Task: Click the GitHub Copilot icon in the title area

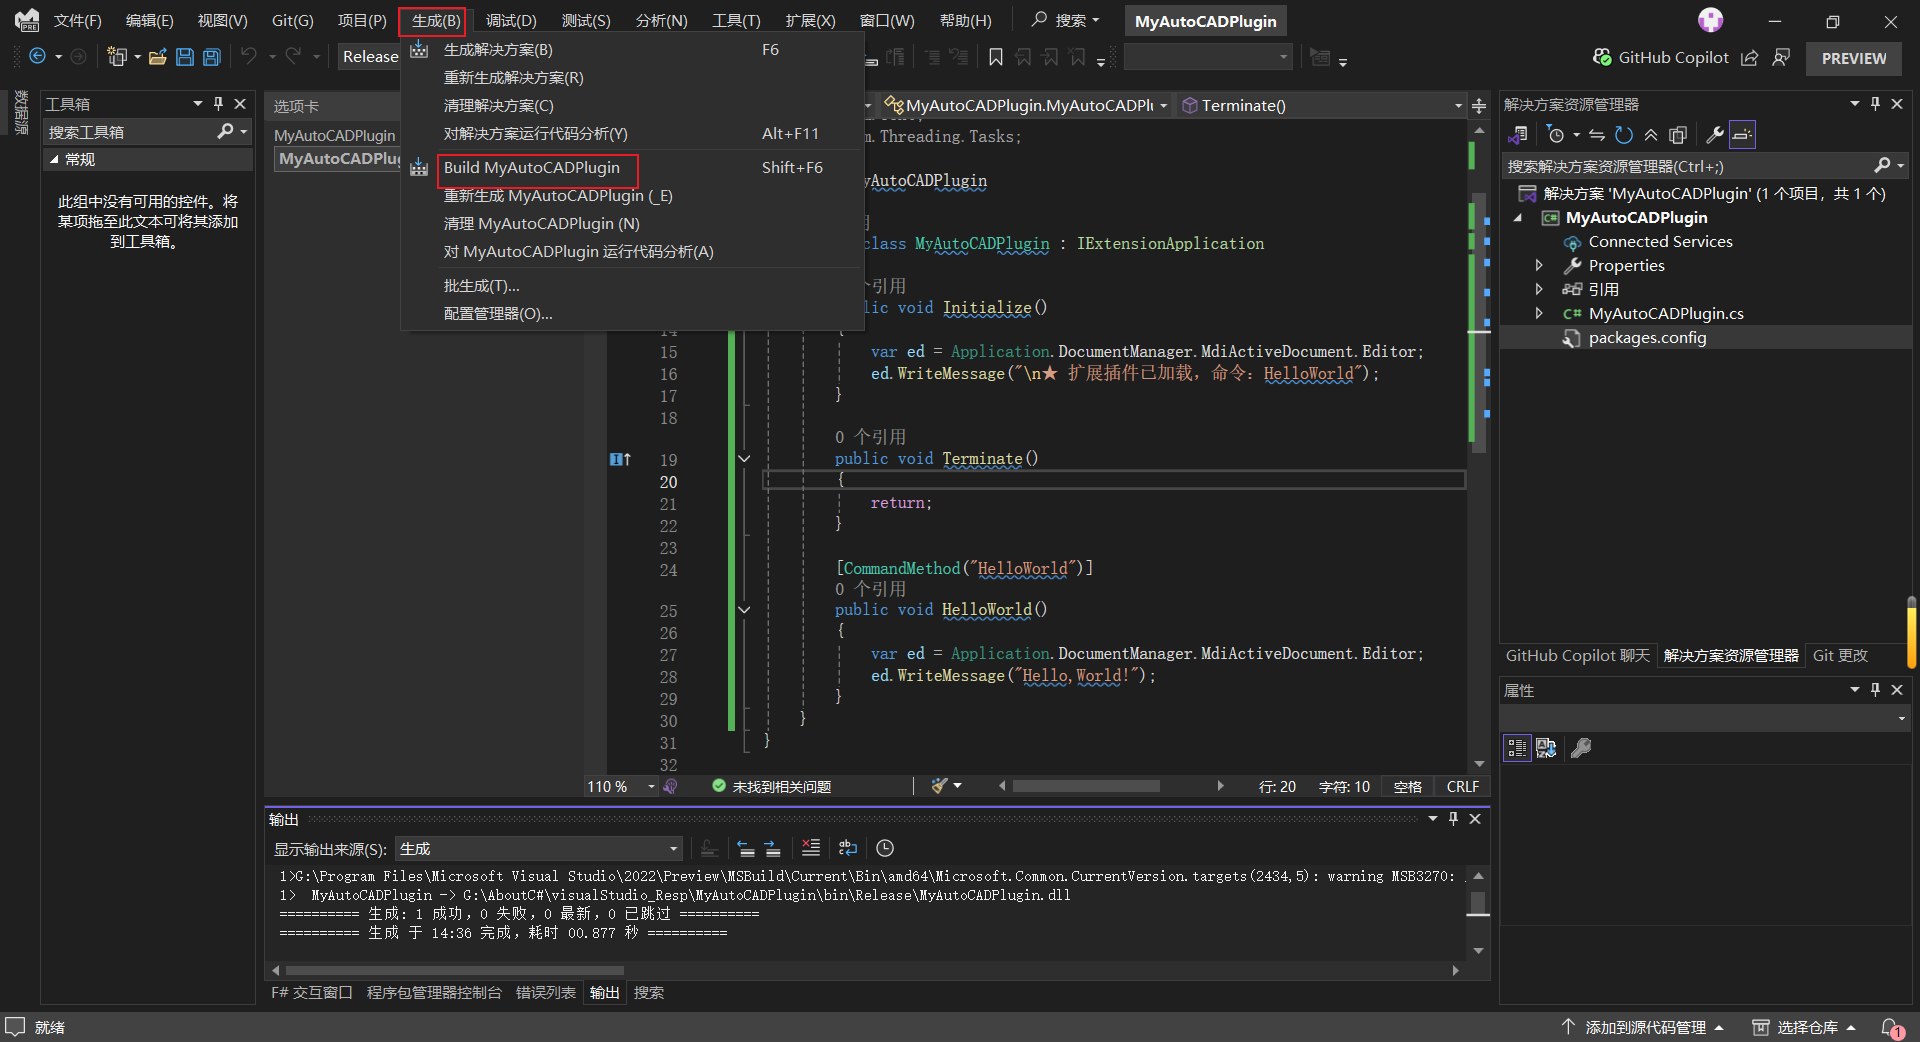Action: pyautogui.click(x=1602, y=57)
